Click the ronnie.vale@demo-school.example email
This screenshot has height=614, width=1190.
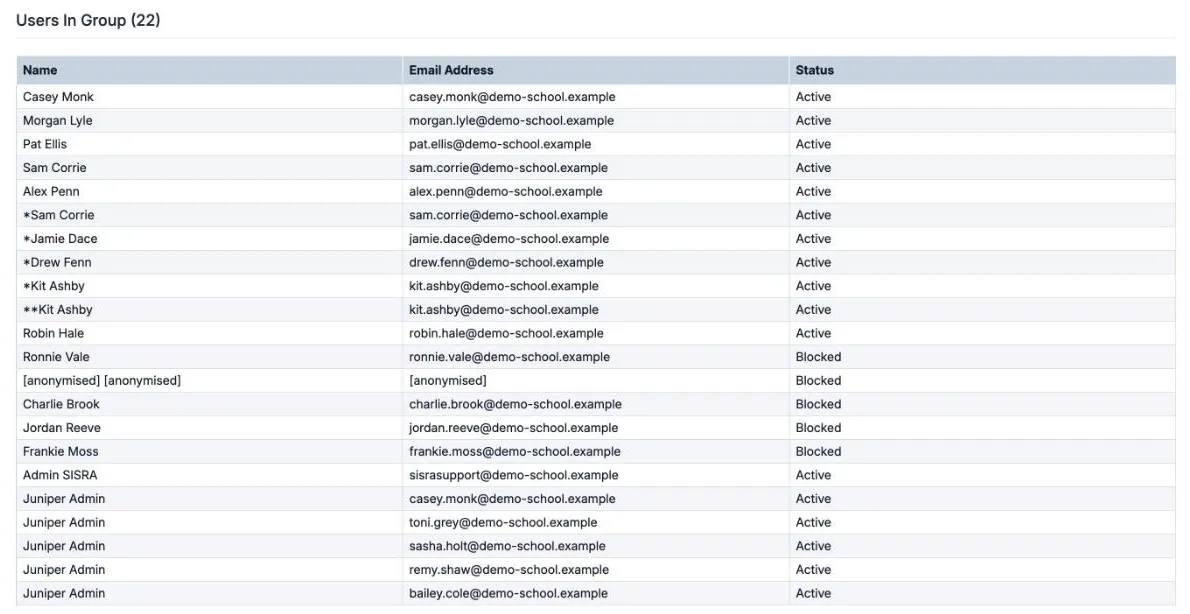(509, 357)
